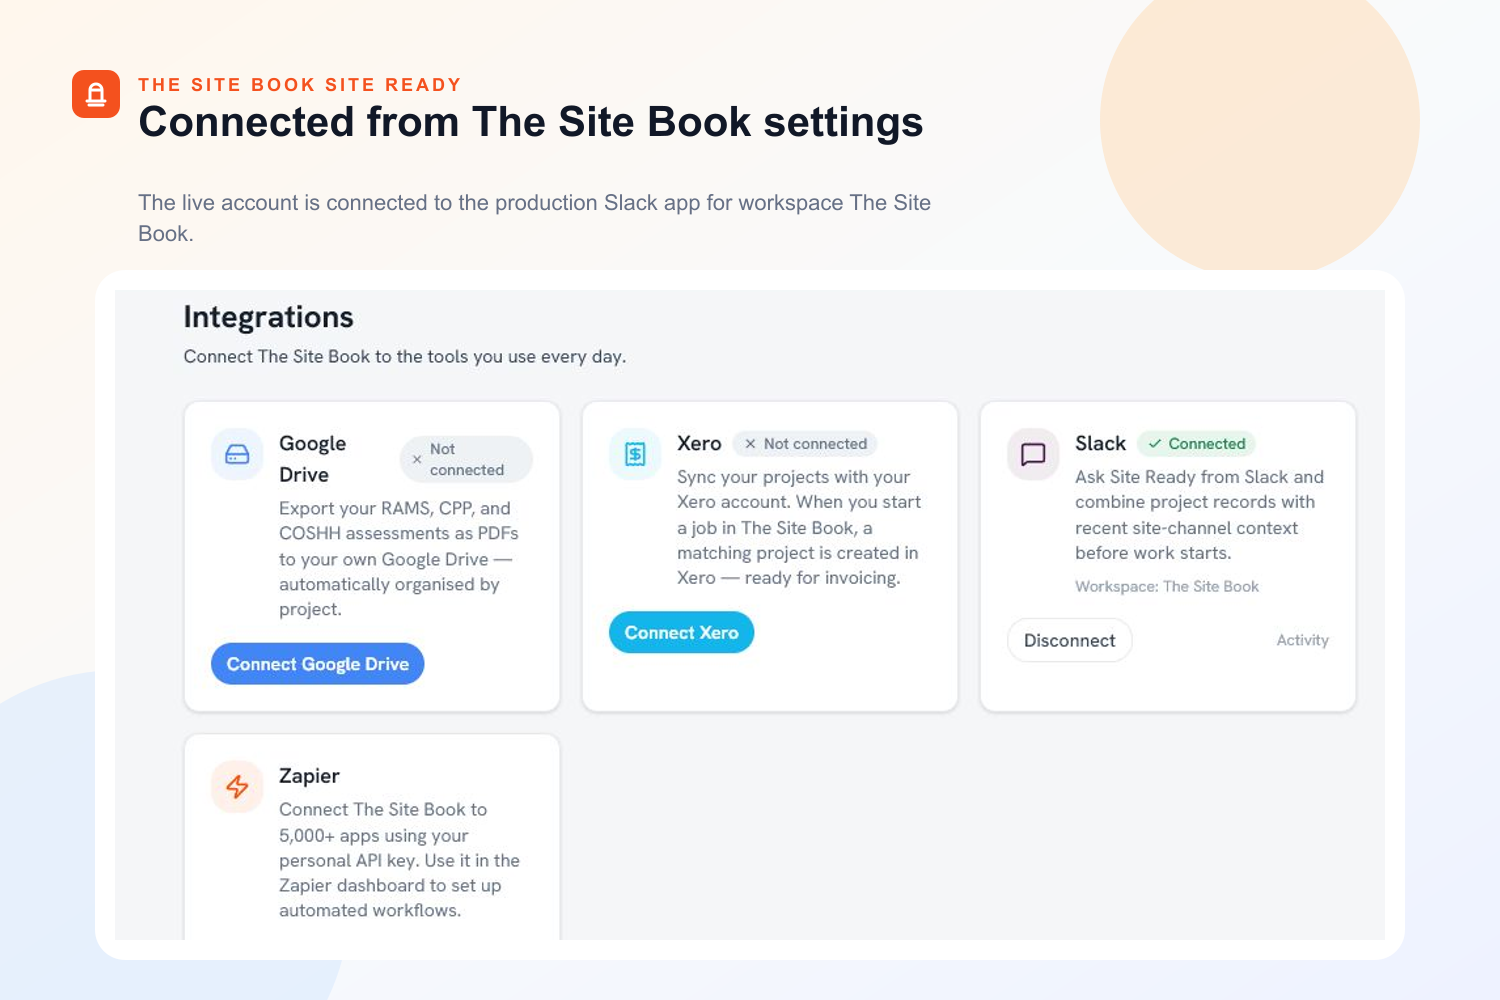The image size is (1500, 1000).
Task: Click the Integrations page heading
Action: (269, 317)
